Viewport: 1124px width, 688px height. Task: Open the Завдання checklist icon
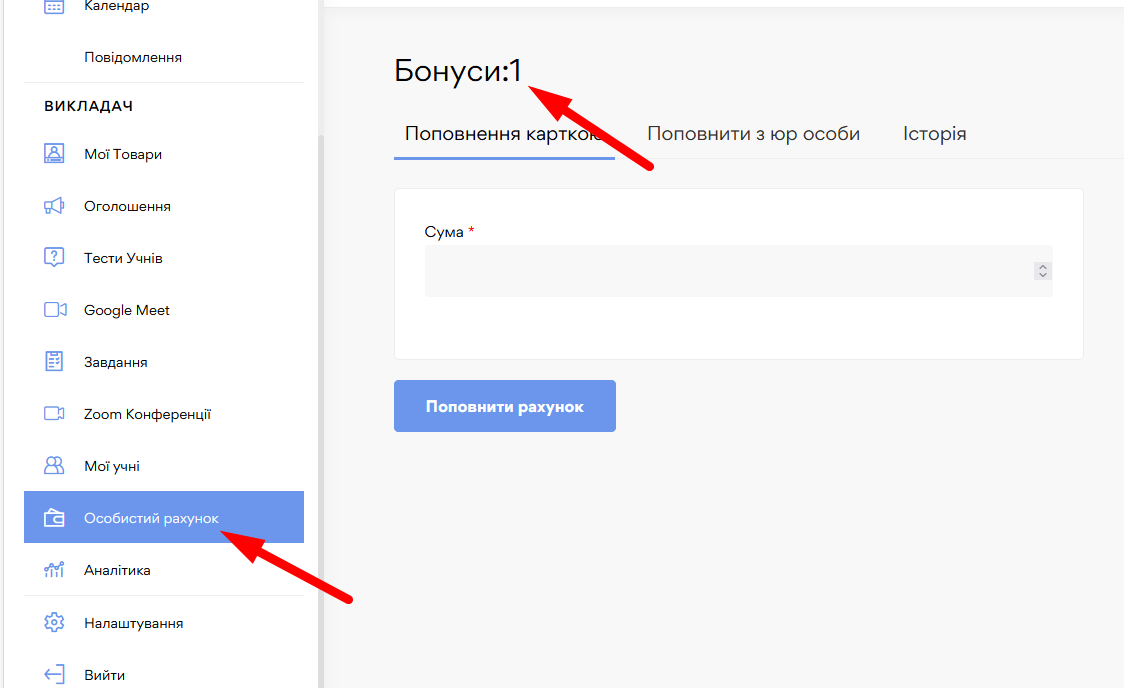[x=54, y=362]
